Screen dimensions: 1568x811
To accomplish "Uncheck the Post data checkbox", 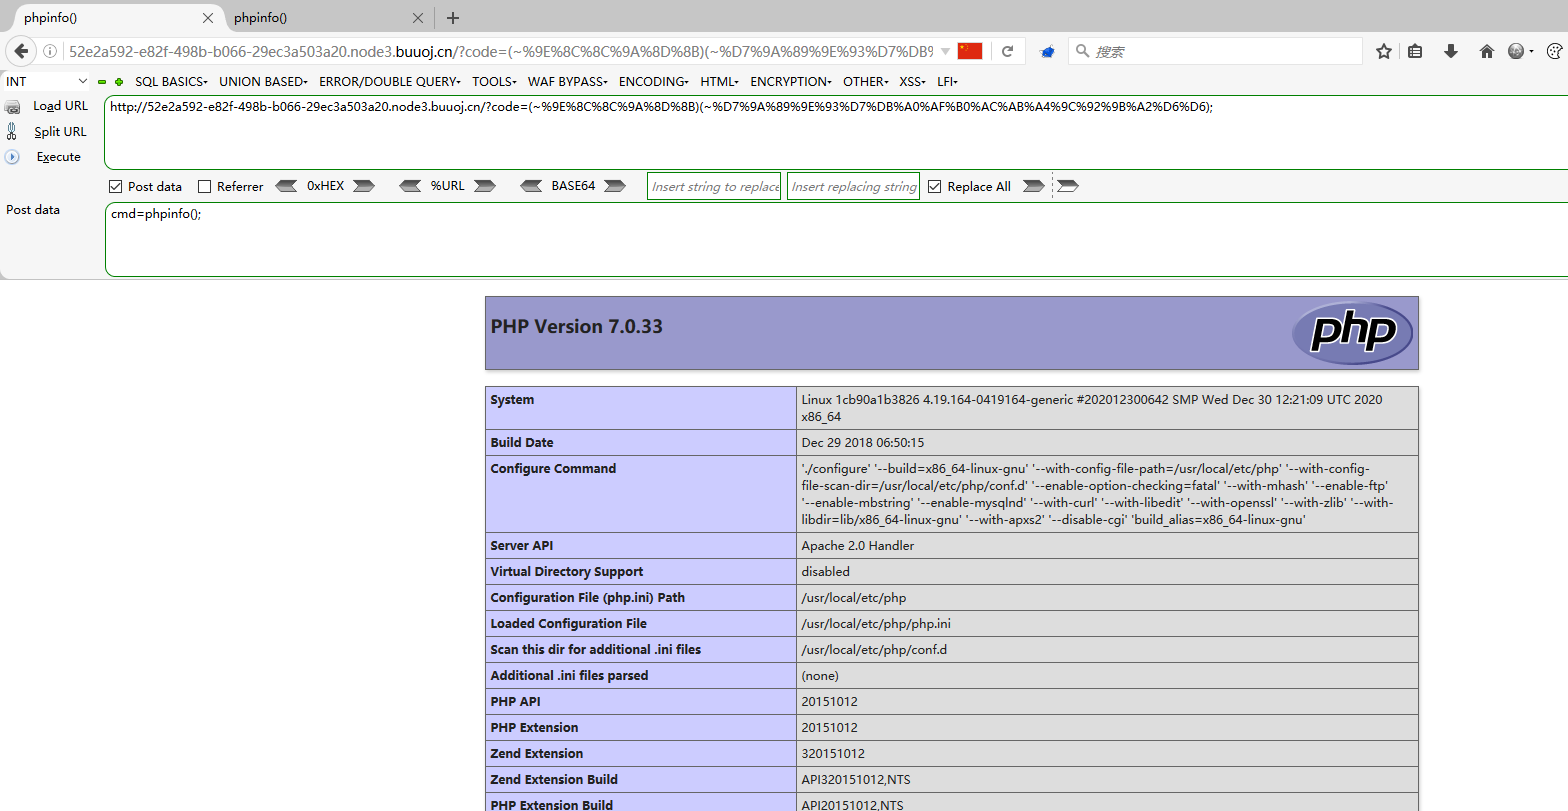I will [116, 187].
